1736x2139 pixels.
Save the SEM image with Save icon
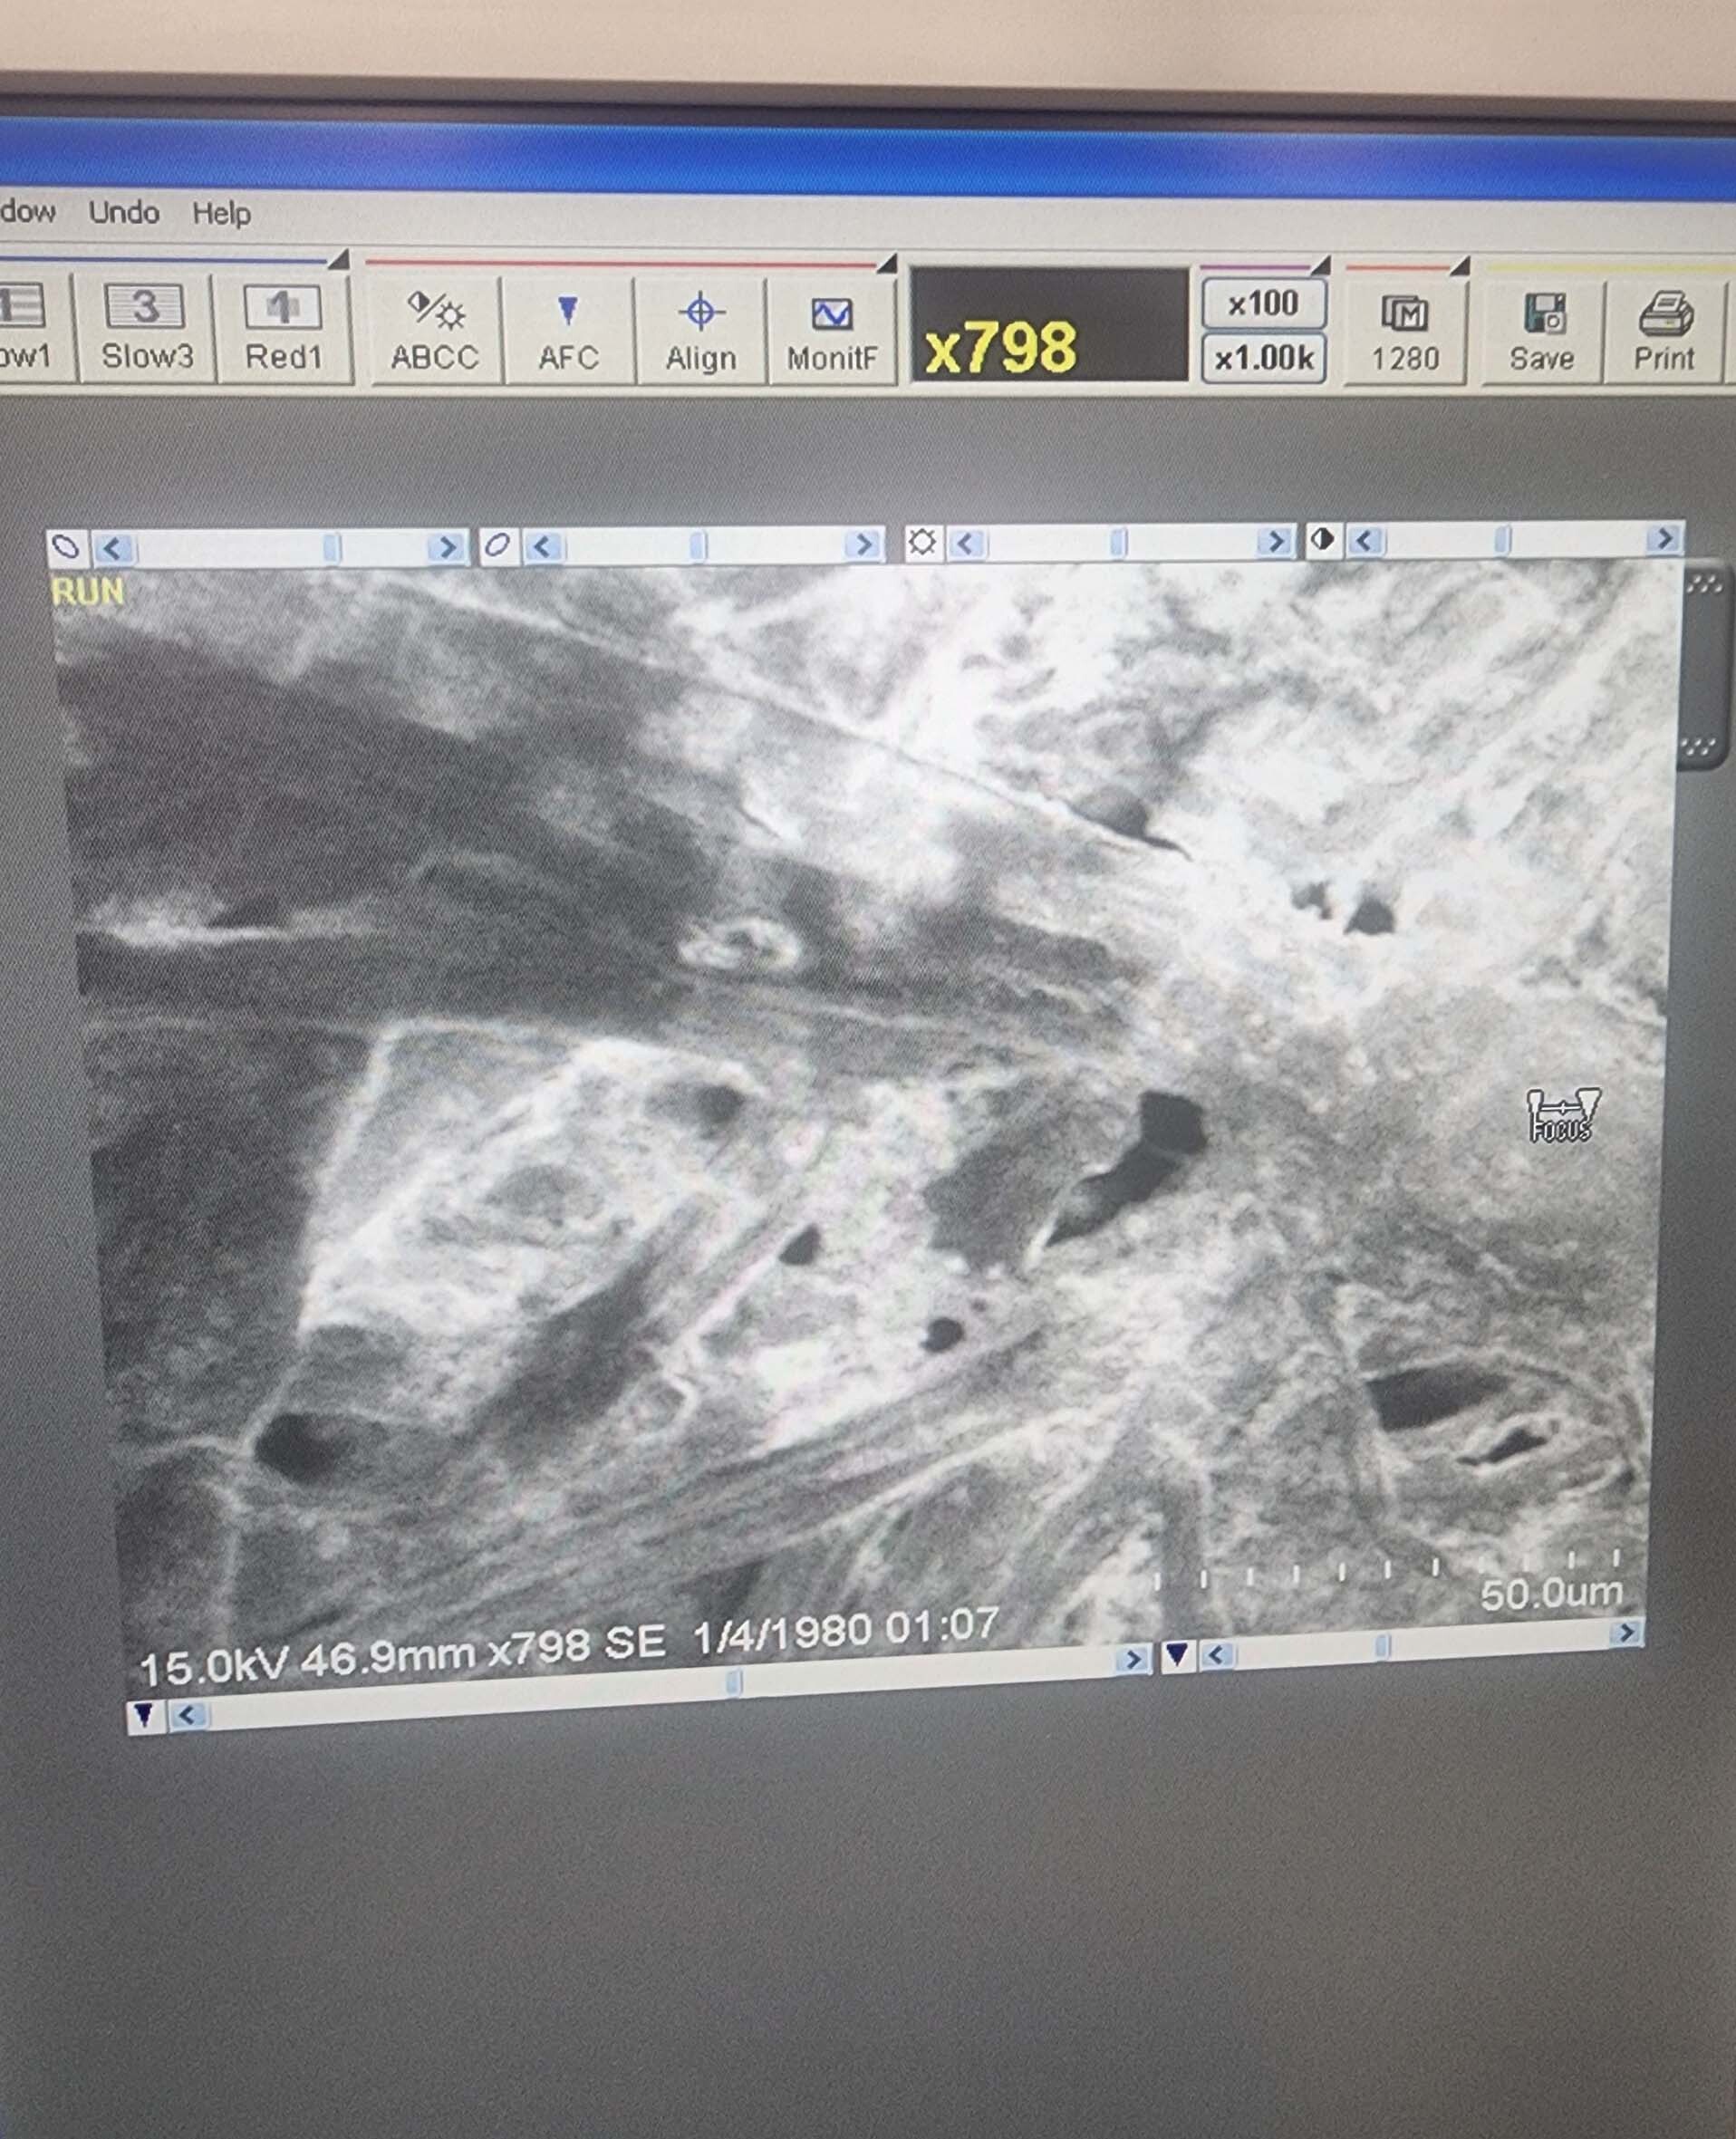point(1541,333)
